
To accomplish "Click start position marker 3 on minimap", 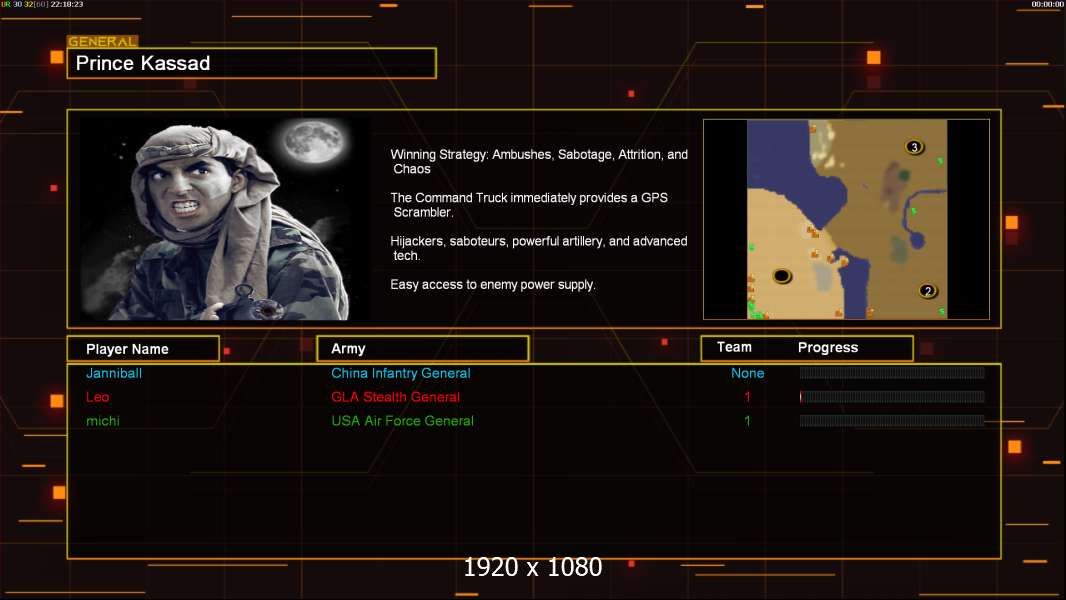I will tap(914, 147).
